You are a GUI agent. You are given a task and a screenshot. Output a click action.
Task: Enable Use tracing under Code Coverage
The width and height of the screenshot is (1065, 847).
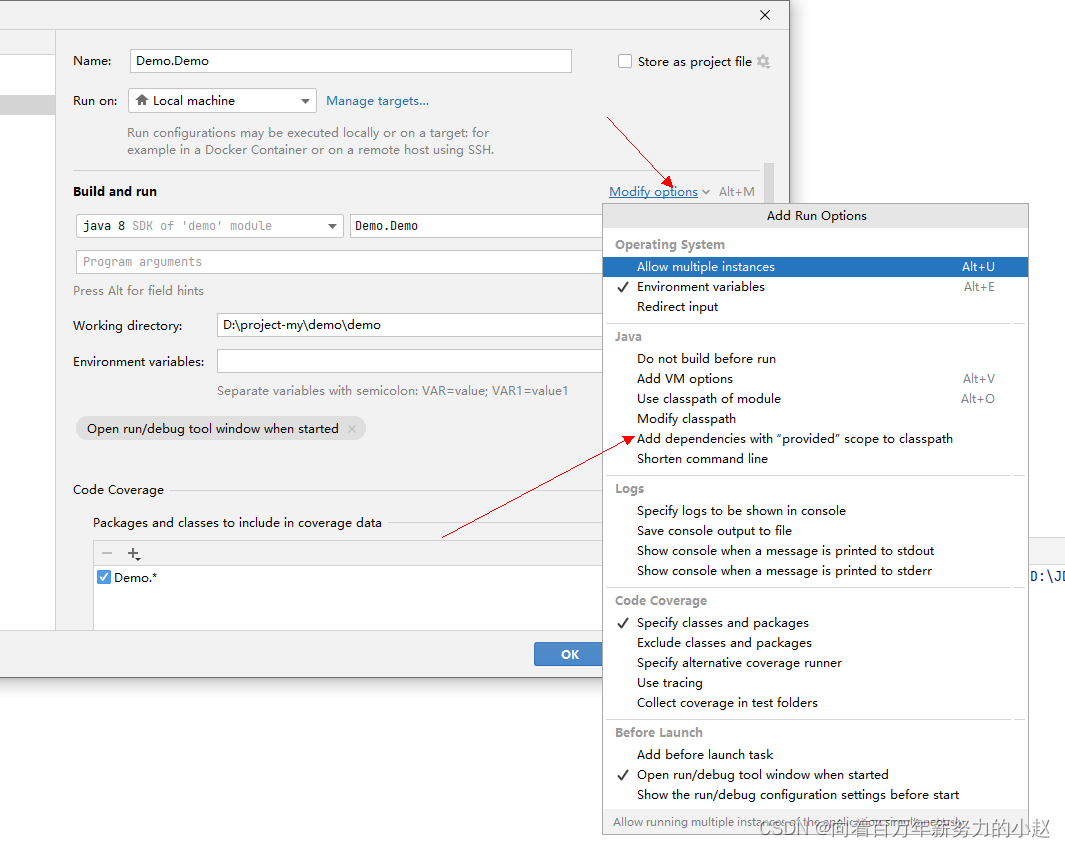[669, 682]
